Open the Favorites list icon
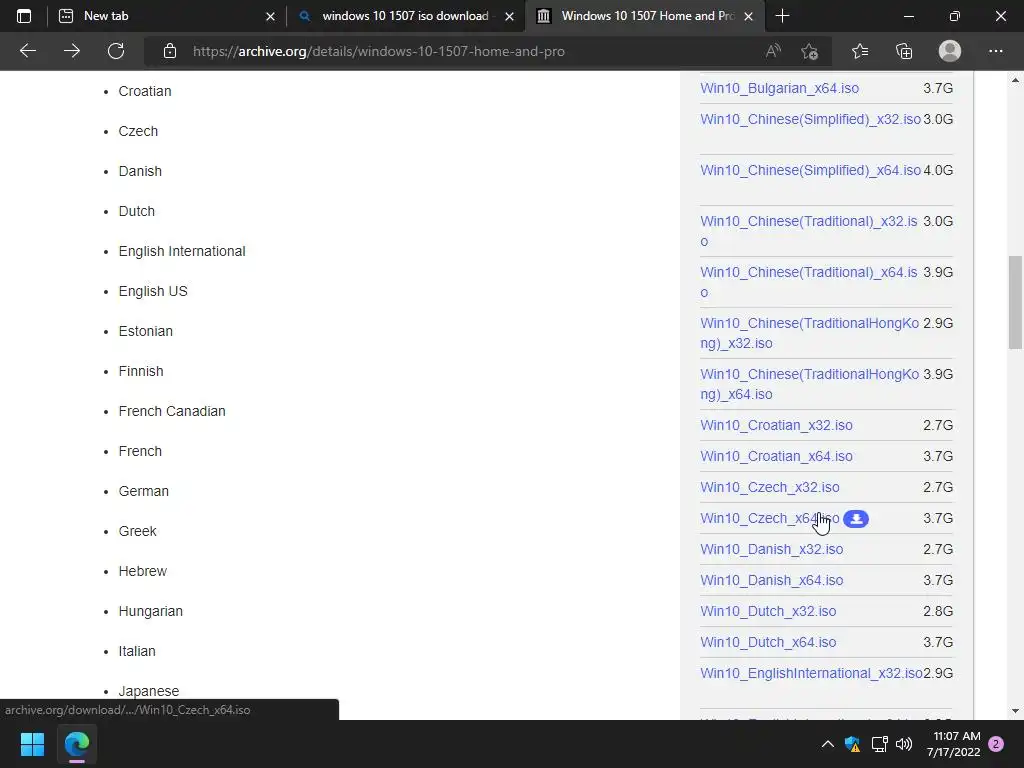 click(860, 51)
